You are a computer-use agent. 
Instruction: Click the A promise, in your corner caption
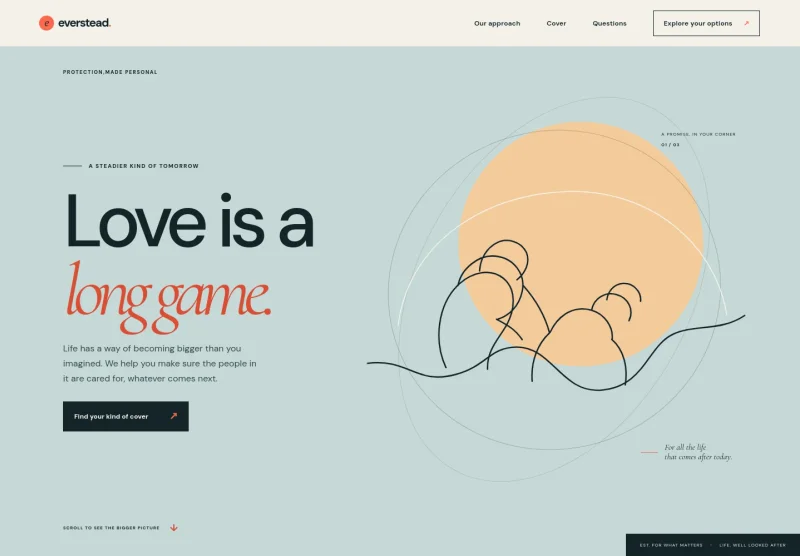point(698,134)
